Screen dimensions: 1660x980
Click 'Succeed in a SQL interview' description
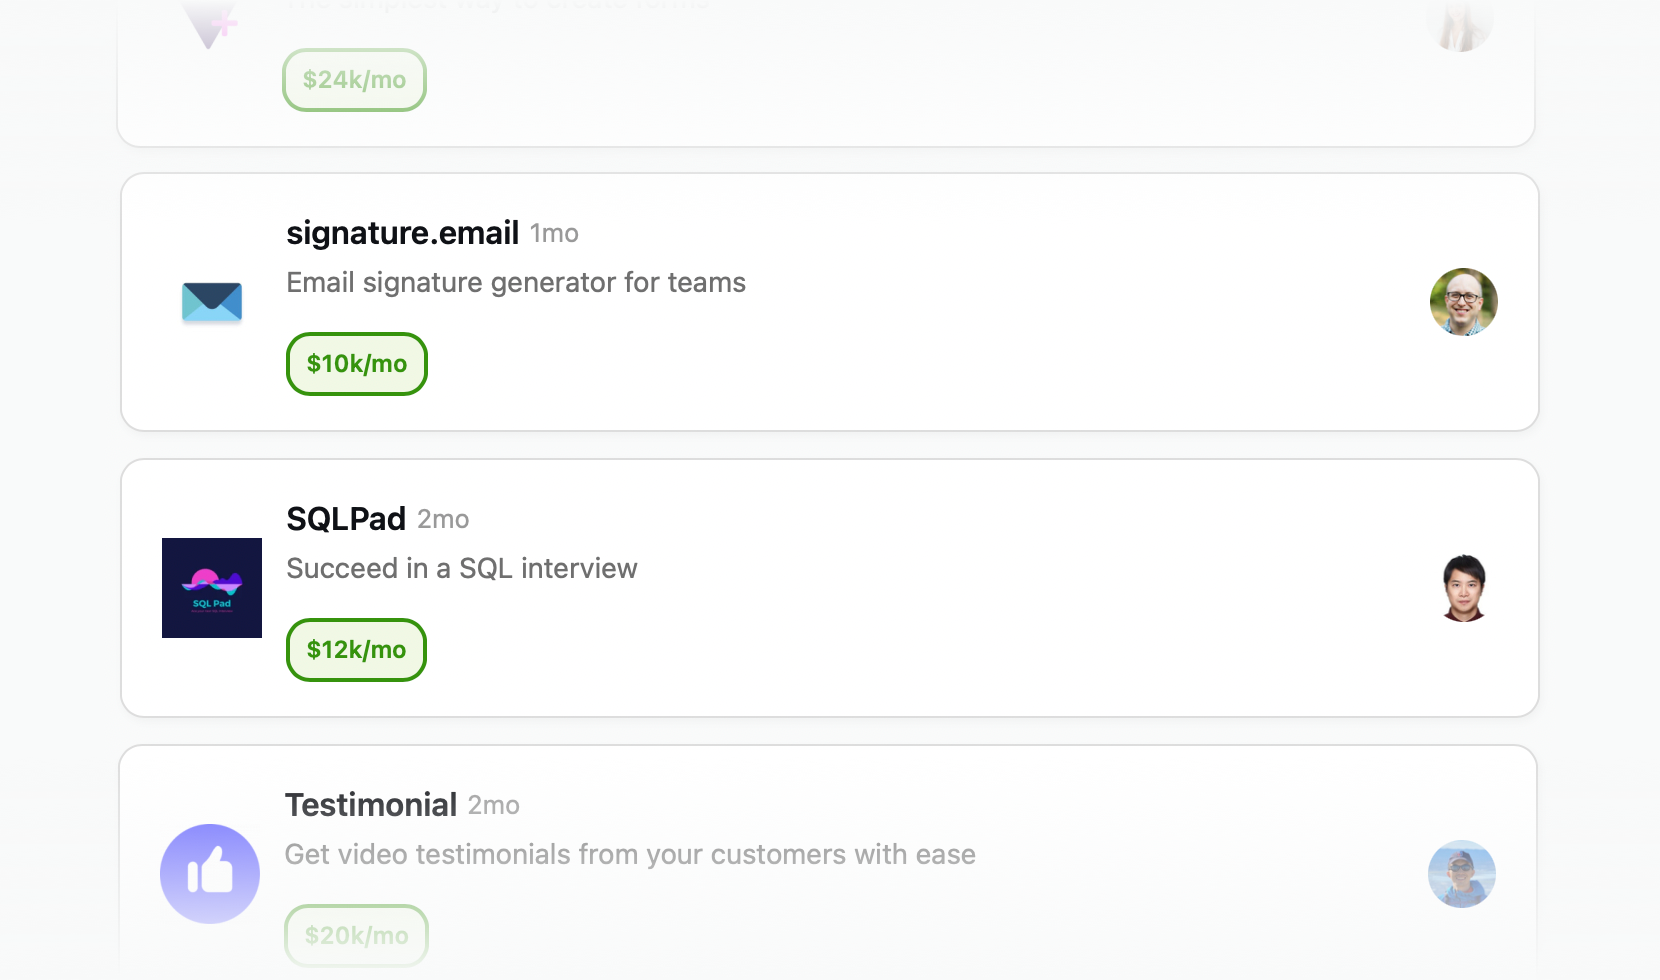462,569
